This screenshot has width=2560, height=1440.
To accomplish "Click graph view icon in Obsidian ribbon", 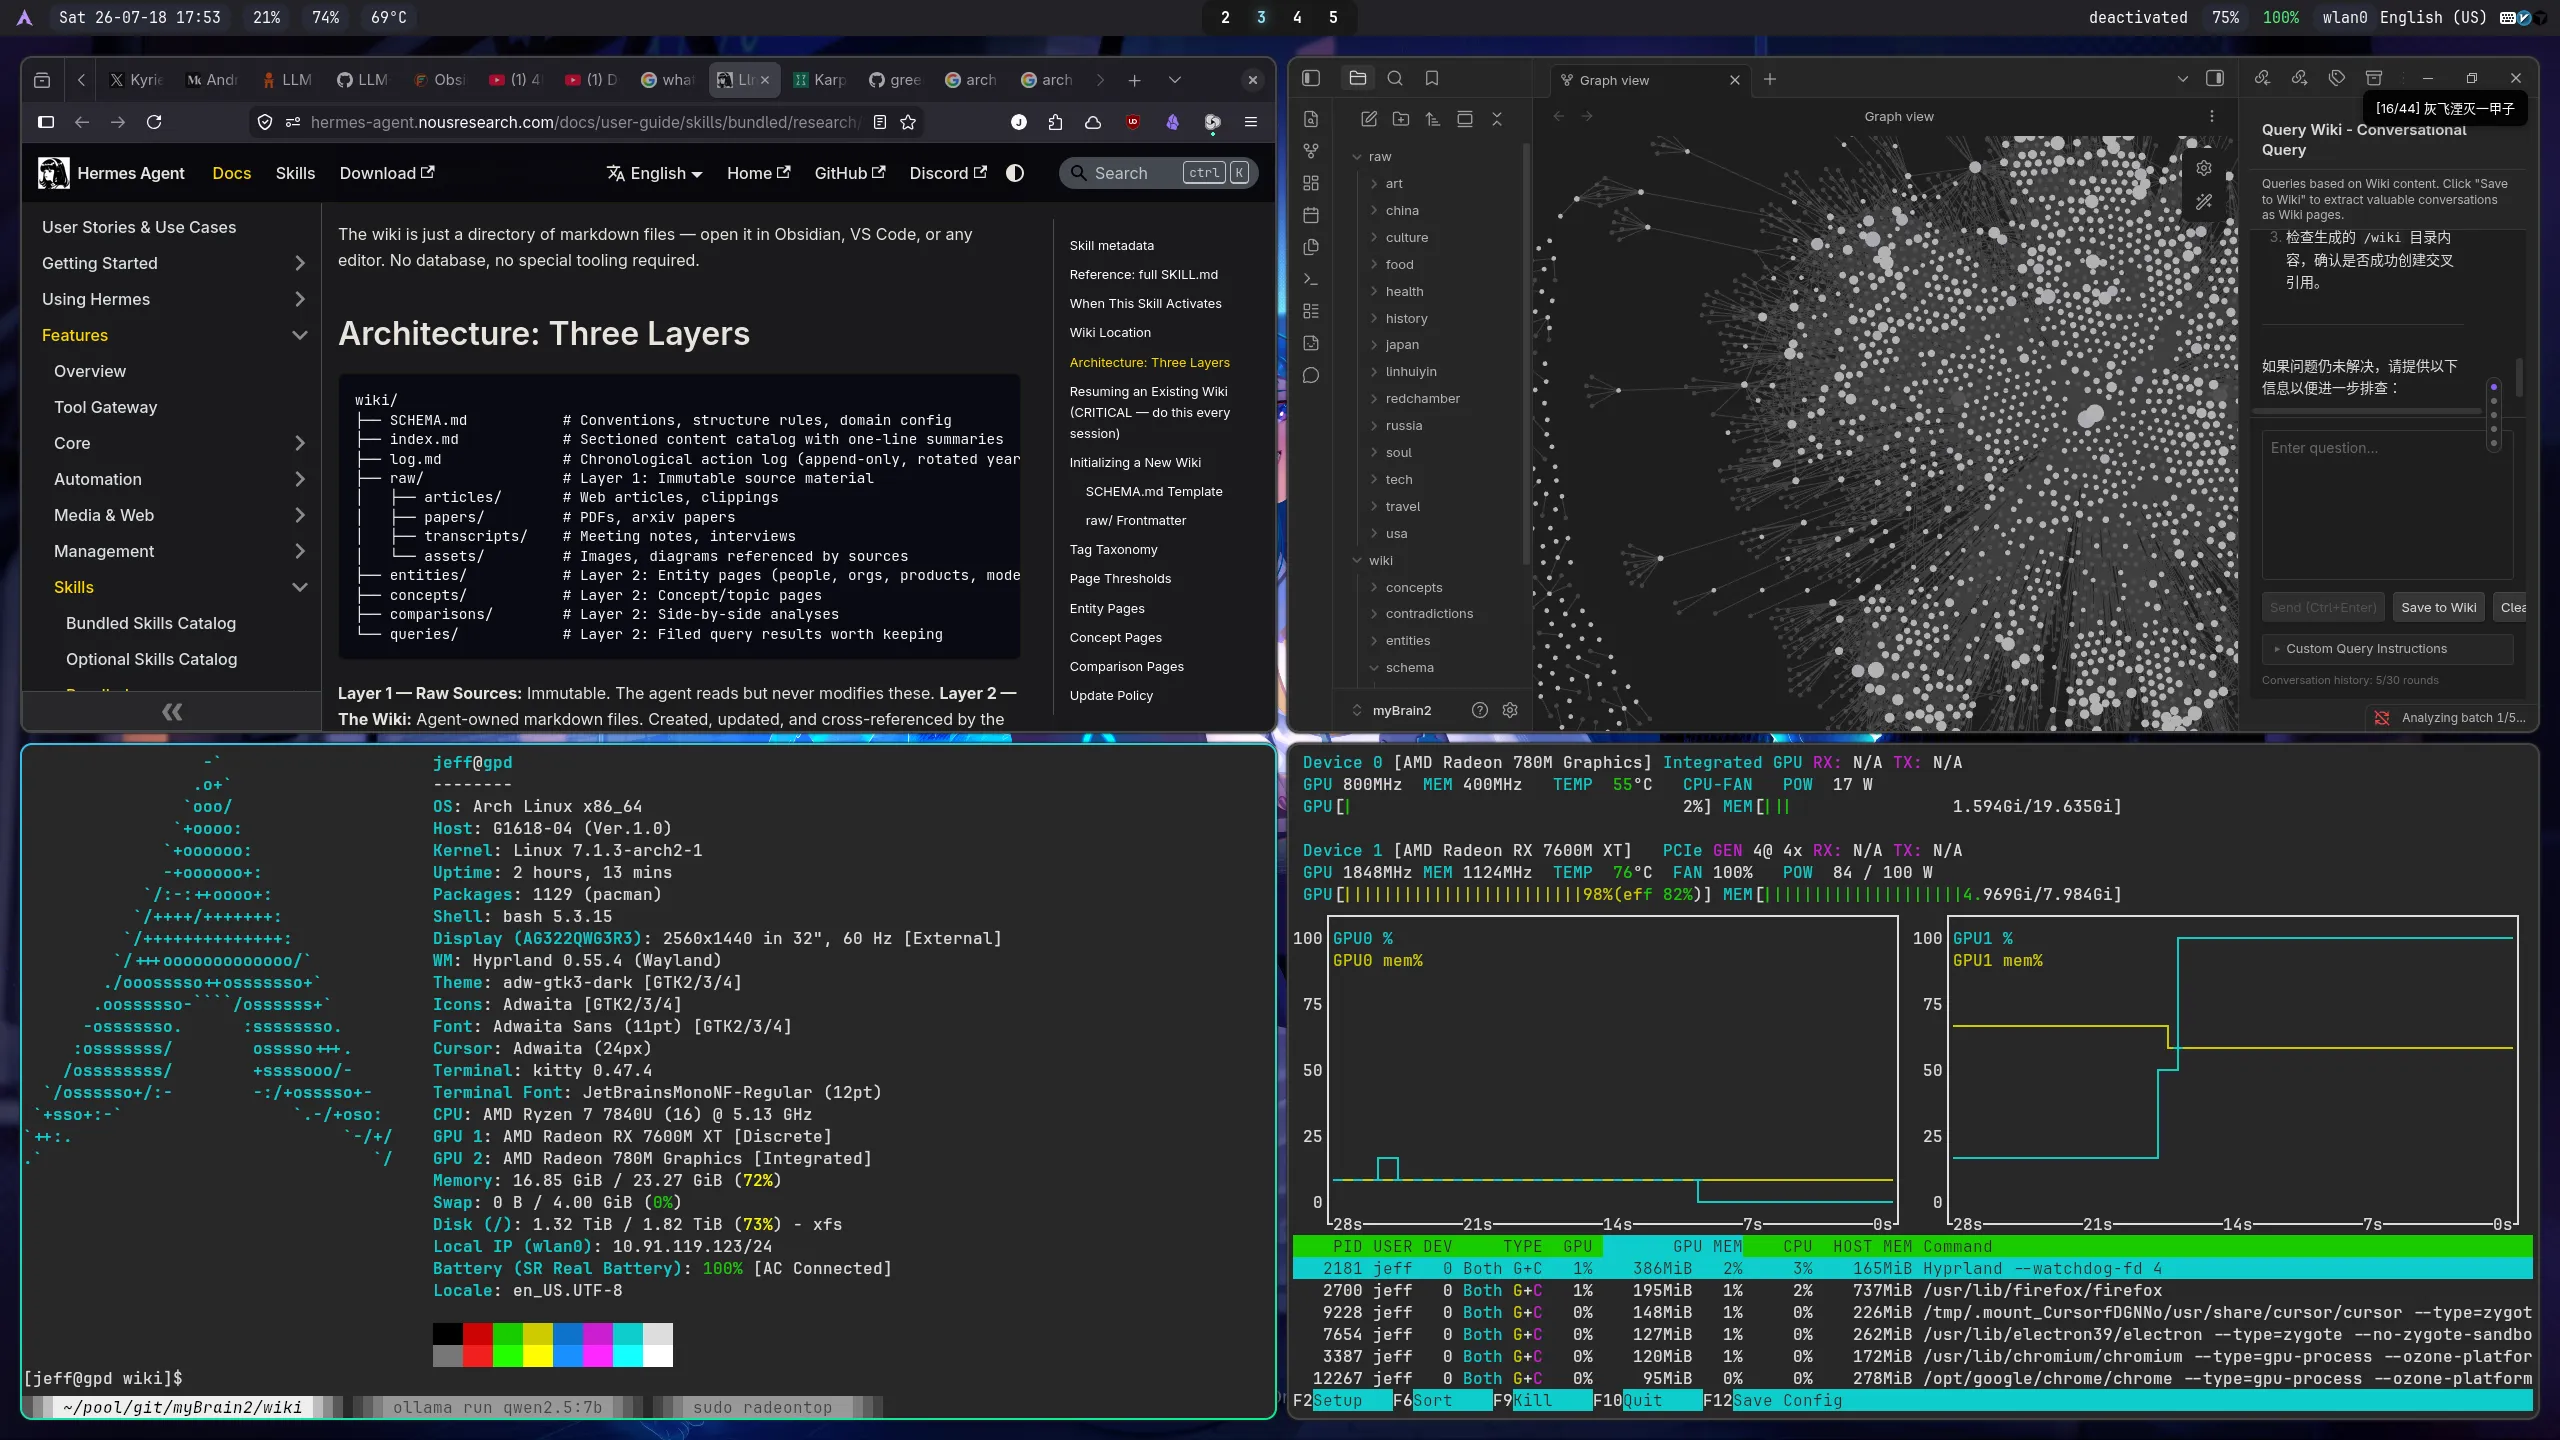I will [1311, 151].
